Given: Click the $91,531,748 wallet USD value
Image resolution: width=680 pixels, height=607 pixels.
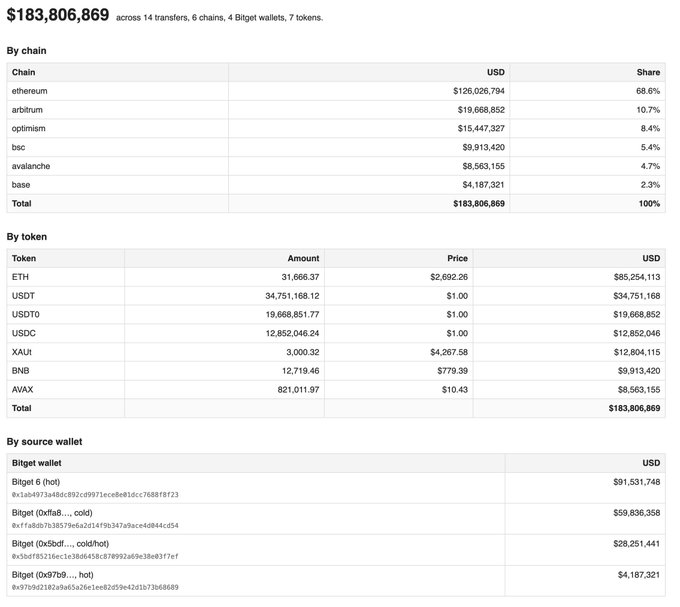Looking at the screenshot, I should [x=637, y=482].
